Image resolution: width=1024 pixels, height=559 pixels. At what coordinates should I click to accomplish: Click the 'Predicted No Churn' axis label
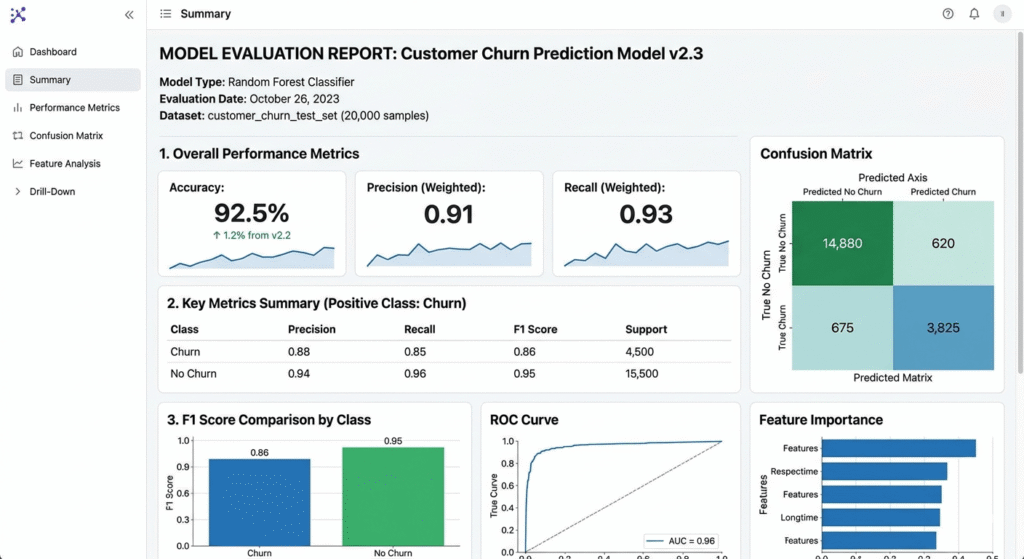(842, 192)
